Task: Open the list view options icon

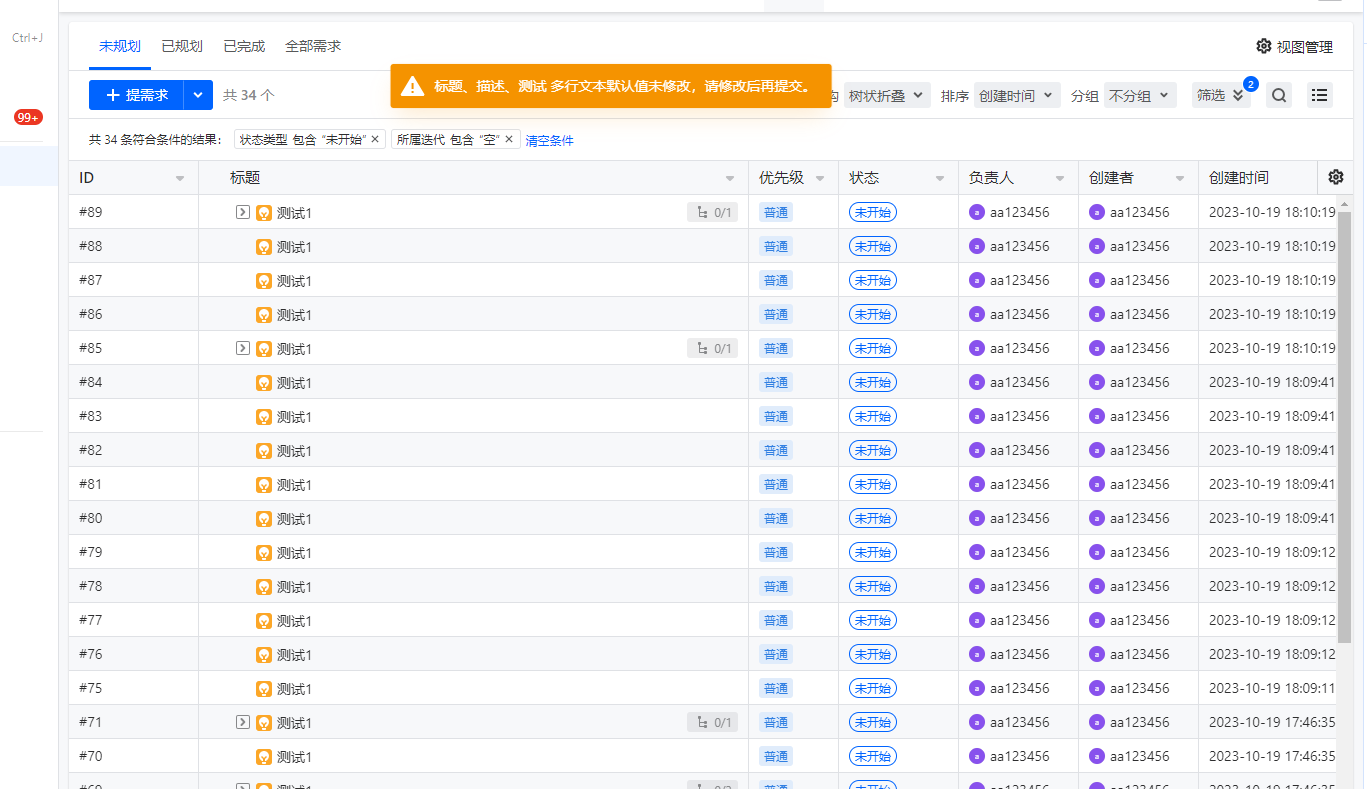Action: pos(1320,96)
